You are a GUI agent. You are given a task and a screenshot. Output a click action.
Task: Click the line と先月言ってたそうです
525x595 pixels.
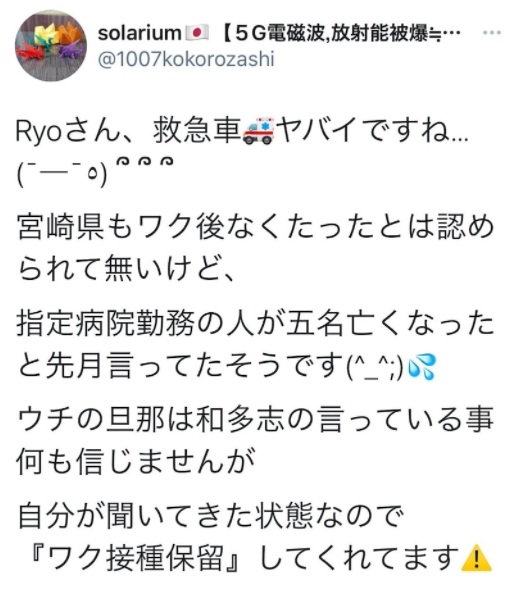tap(226, 366)
